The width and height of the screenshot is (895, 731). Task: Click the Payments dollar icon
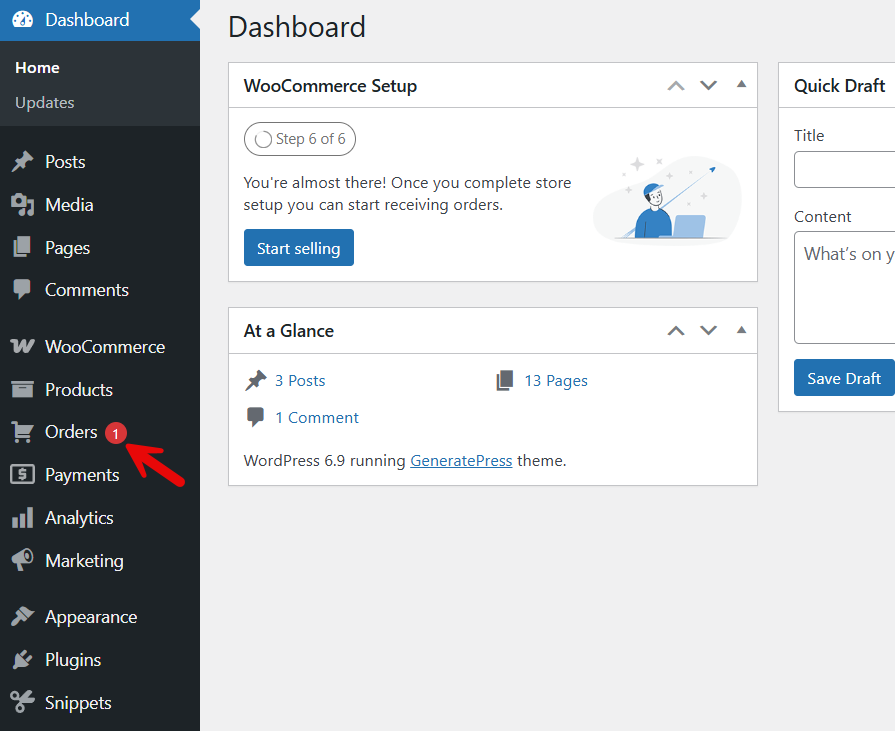(x=22, y=475)
